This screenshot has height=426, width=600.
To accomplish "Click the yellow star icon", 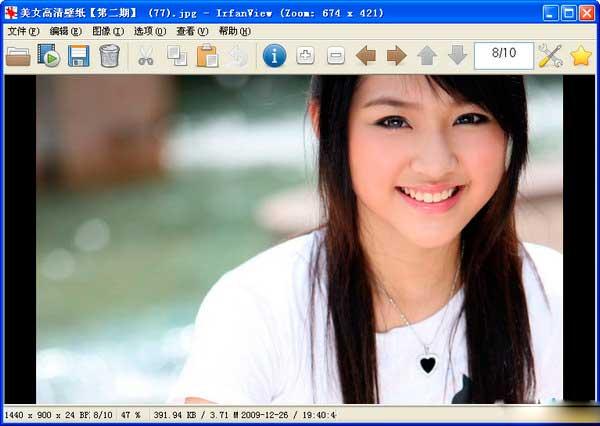I will [x=580, y=56].
